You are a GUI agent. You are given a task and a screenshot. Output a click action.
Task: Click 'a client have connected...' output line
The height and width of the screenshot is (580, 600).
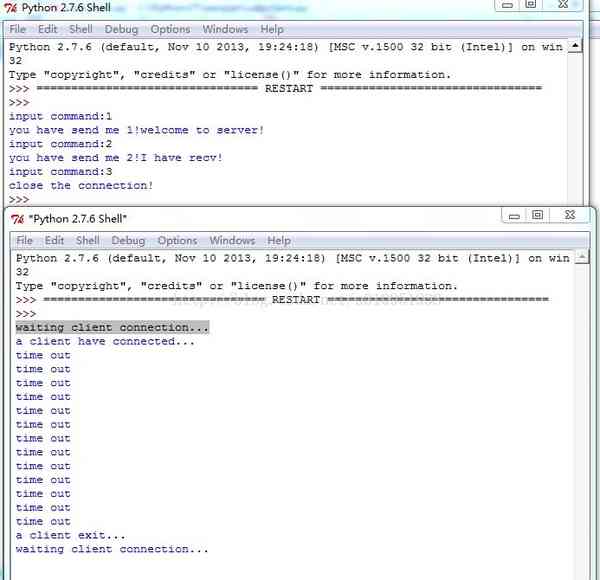(105, 341)
